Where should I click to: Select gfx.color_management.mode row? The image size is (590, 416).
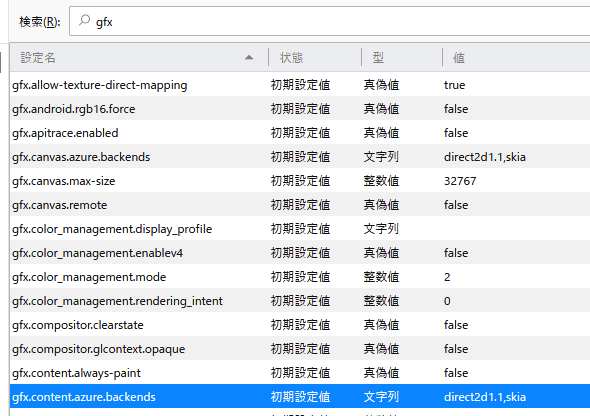coord(300,277)
